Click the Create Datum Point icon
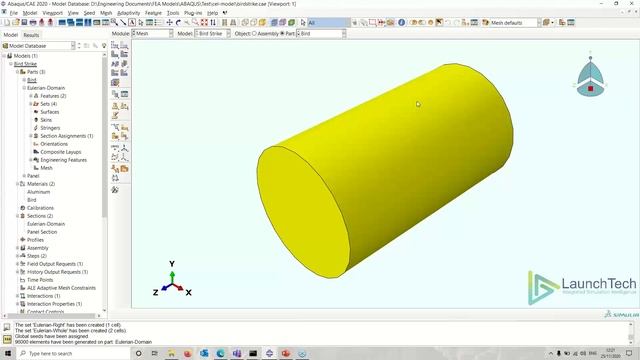 point(115,148)
